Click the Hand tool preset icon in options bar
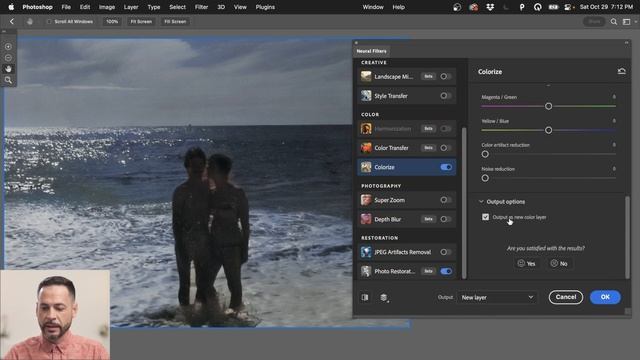The image size is (640, 360). 29,22
